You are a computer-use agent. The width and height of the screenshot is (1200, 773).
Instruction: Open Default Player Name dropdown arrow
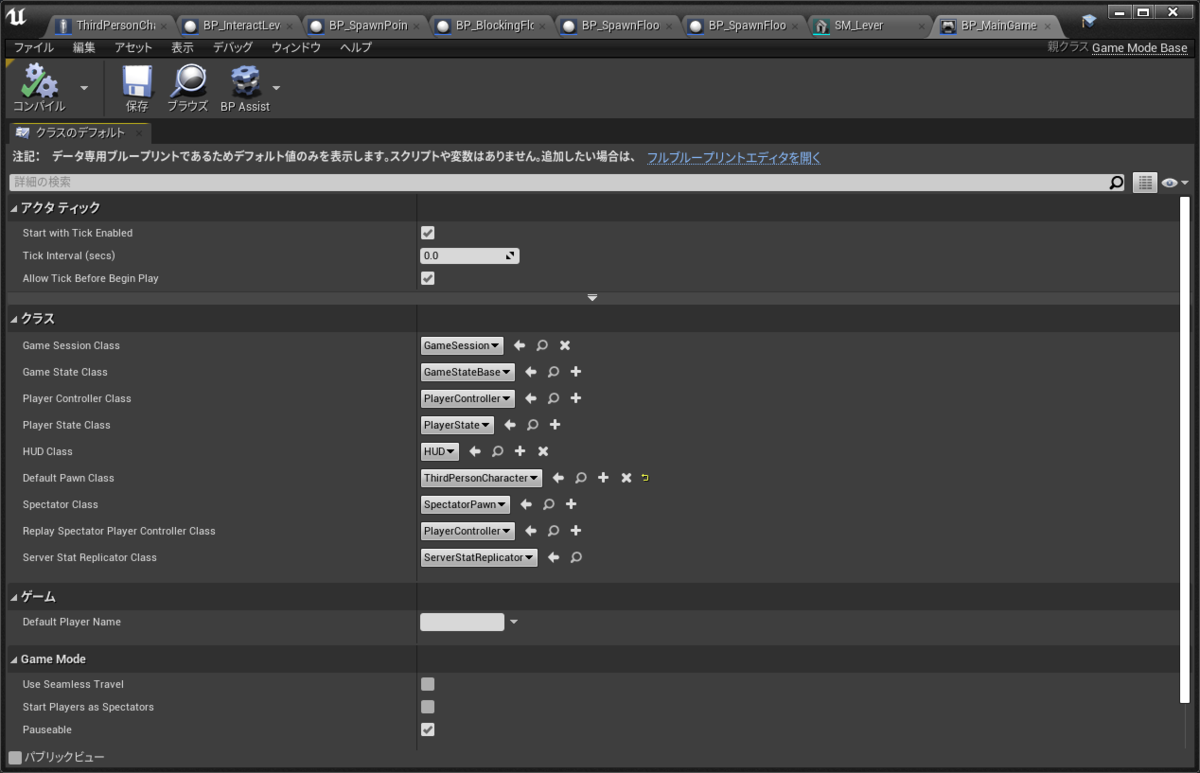pyautogui.click(x=514, y=622)
